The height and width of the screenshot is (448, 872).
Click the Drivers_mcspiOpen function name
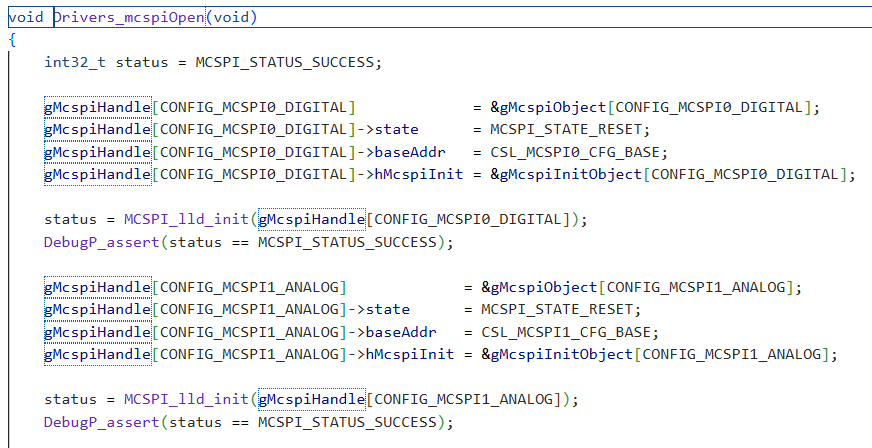[129, 17]
